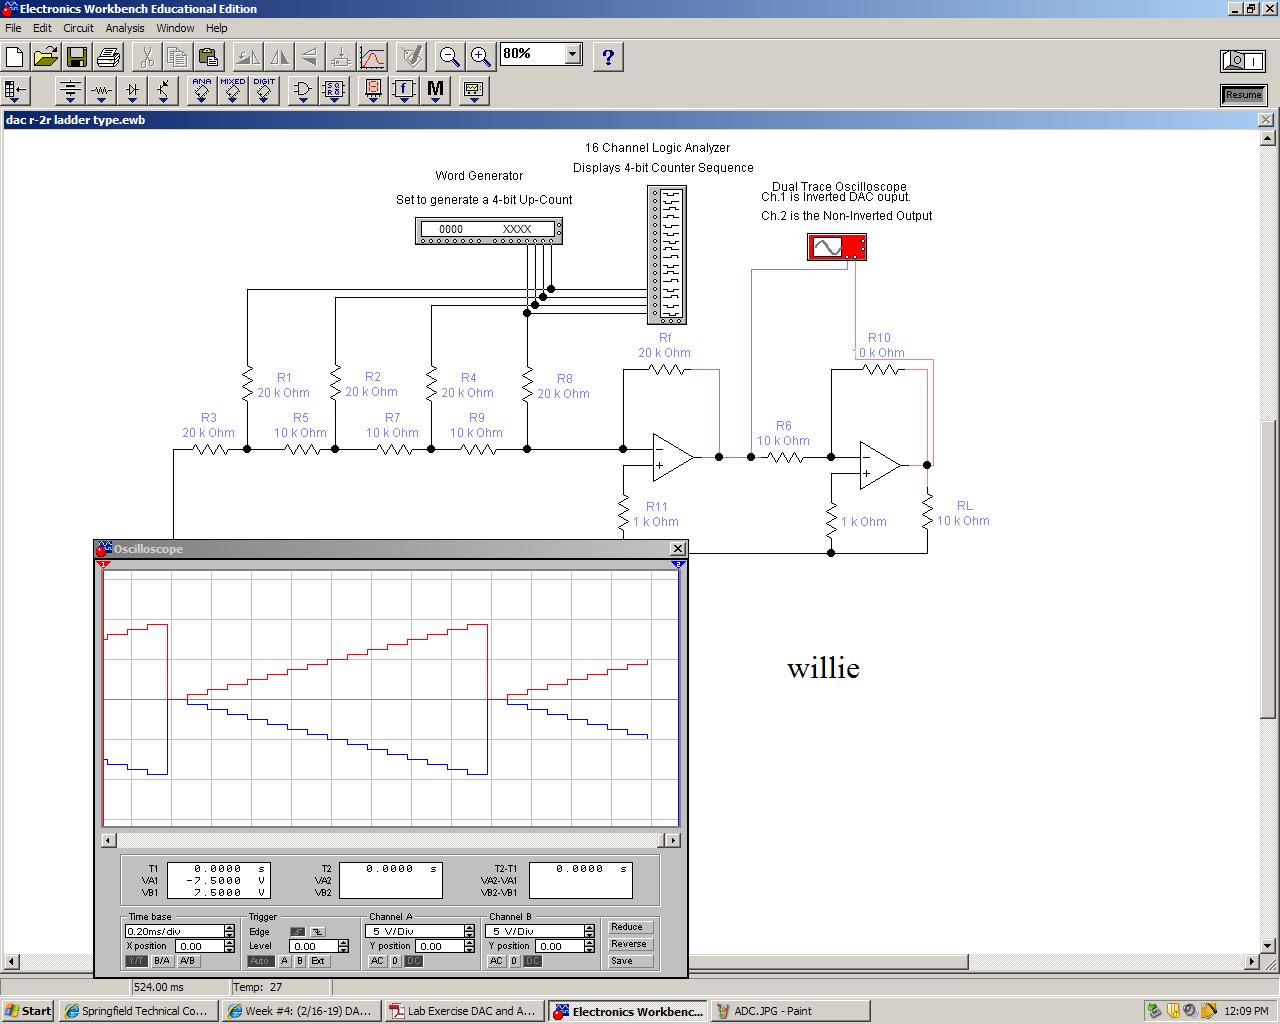
Task: Open the Window menu
Action: coord(175,28)
